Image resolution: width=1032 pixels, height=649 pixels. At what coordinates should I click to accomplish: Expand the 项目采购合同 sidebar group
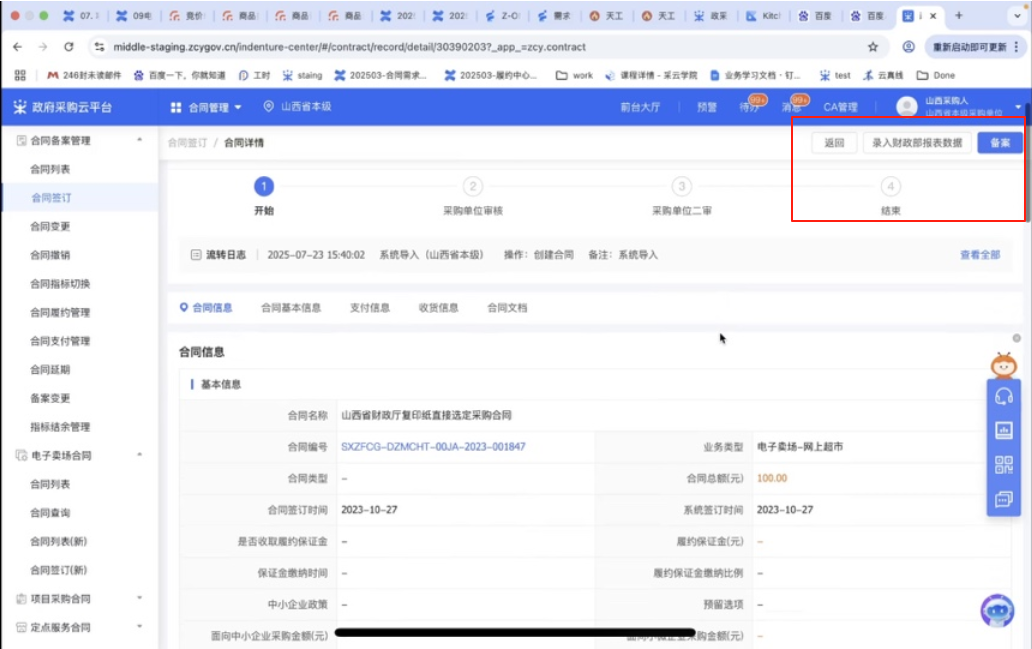pyautogui.click(x=139, y=599)
